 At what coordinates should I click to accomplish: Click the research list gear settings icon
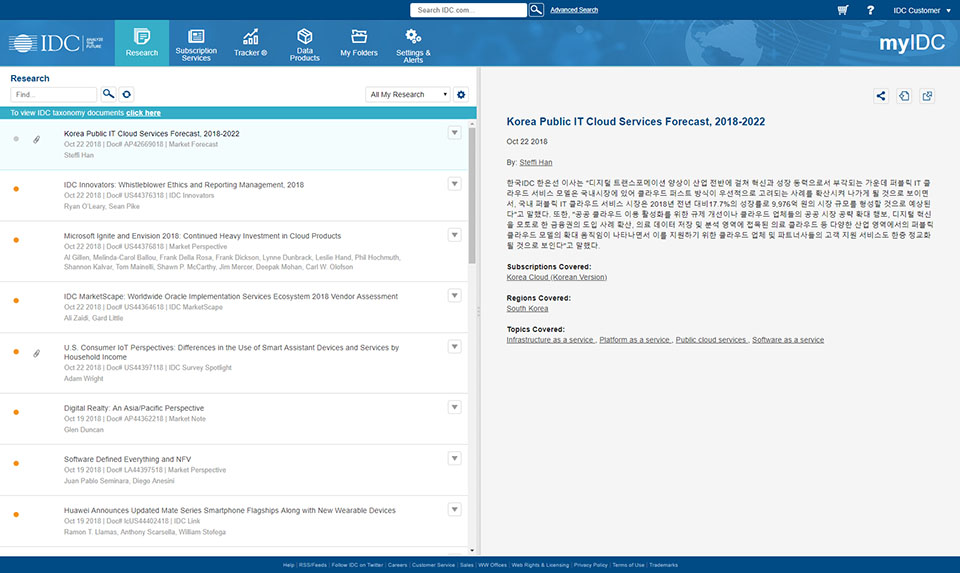click(x=461, y=94)
